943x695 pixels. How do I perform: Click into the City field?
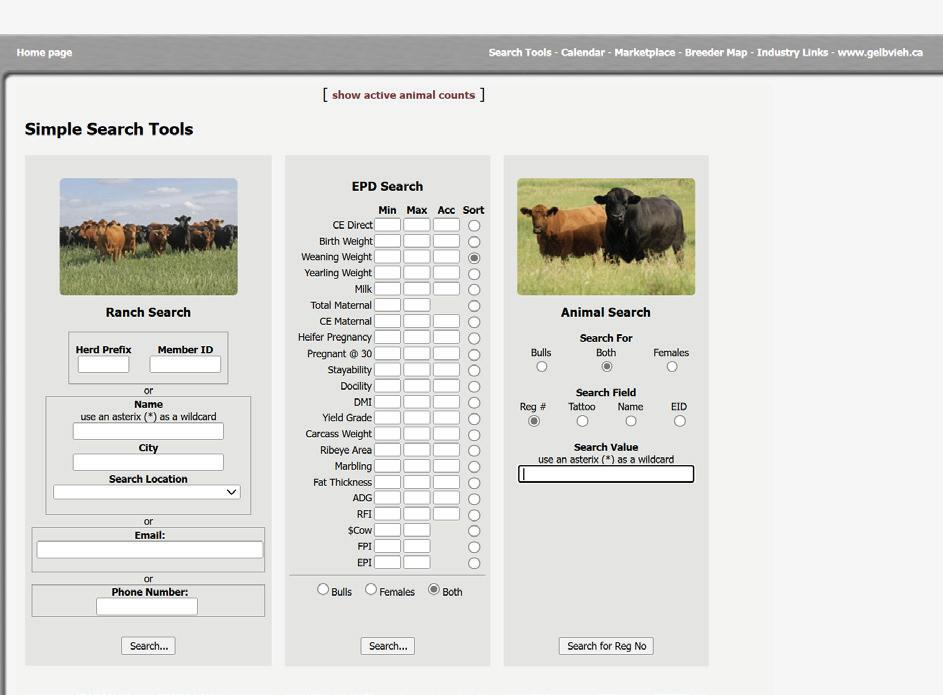click(x=148, y=462)
